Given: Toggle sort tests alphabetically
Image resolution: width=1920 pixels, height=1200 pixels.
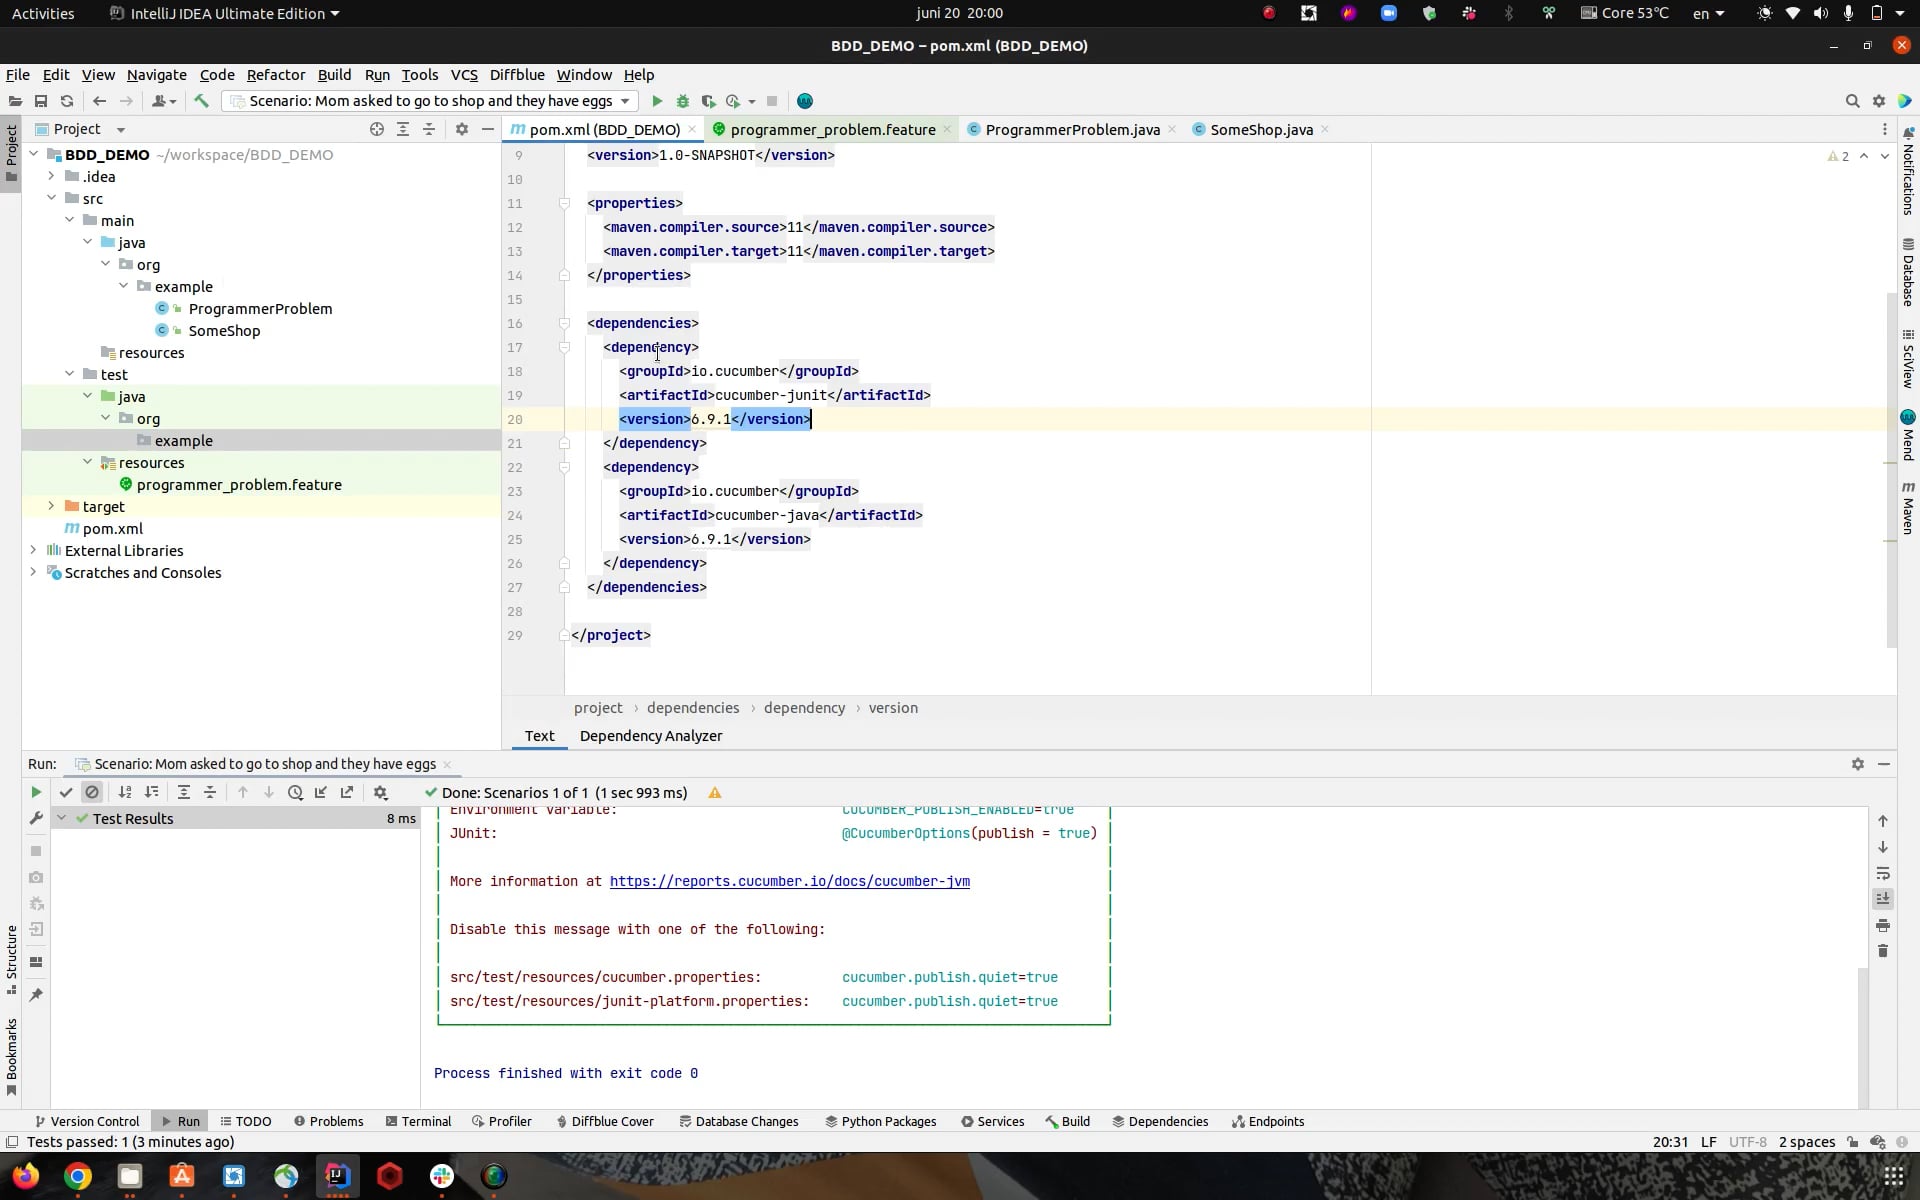Looking at the screenshot, I should [x=125, y=792].
